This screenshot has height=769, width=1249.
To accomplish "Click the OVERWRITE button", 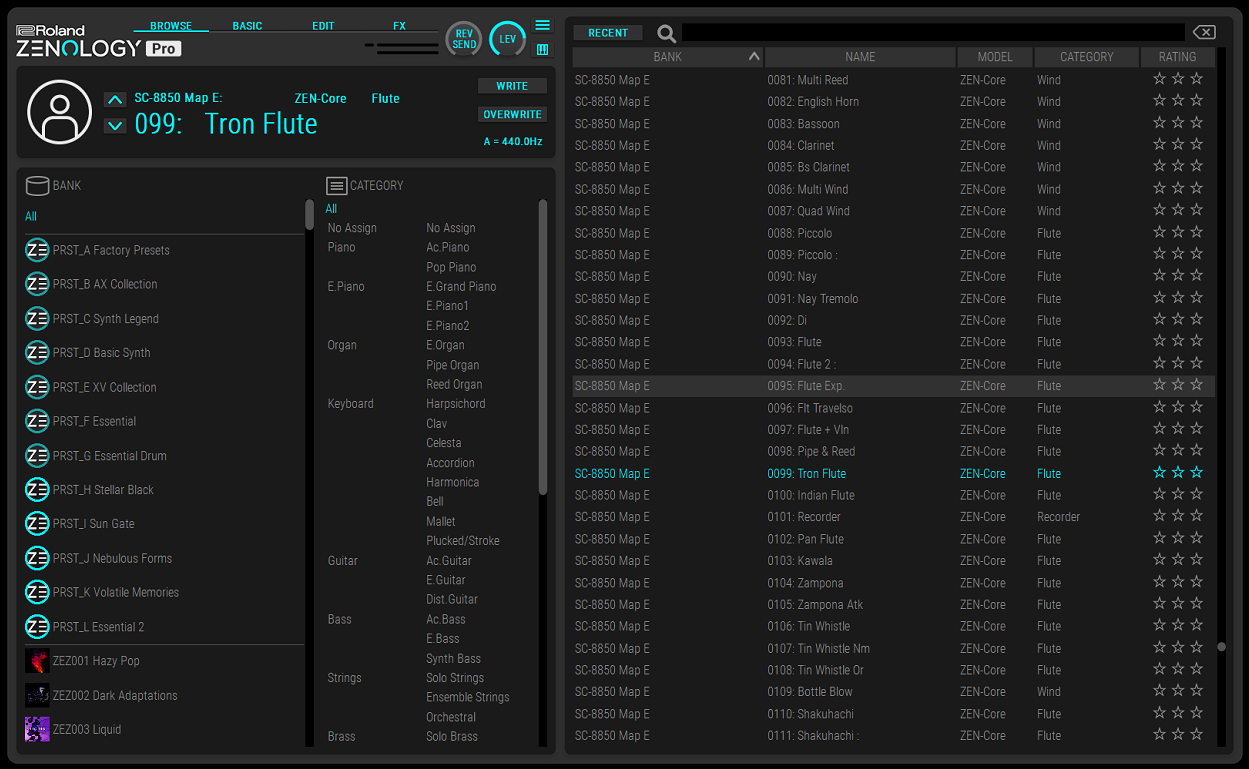I will [x=512, y=114].
